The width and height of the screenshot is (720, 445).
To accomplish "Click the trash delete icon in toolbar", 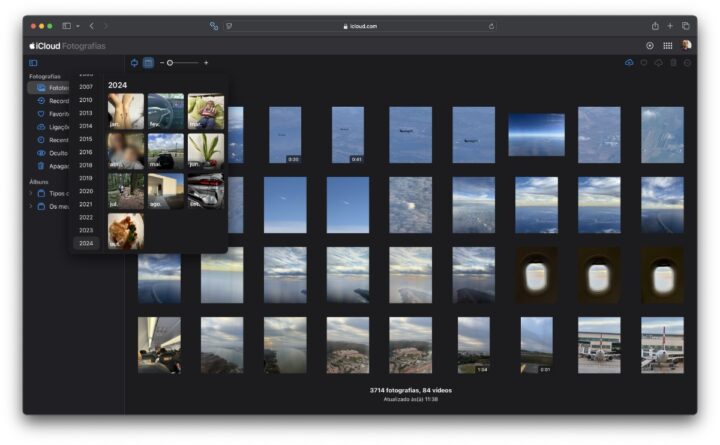I will tap(673, 62).
